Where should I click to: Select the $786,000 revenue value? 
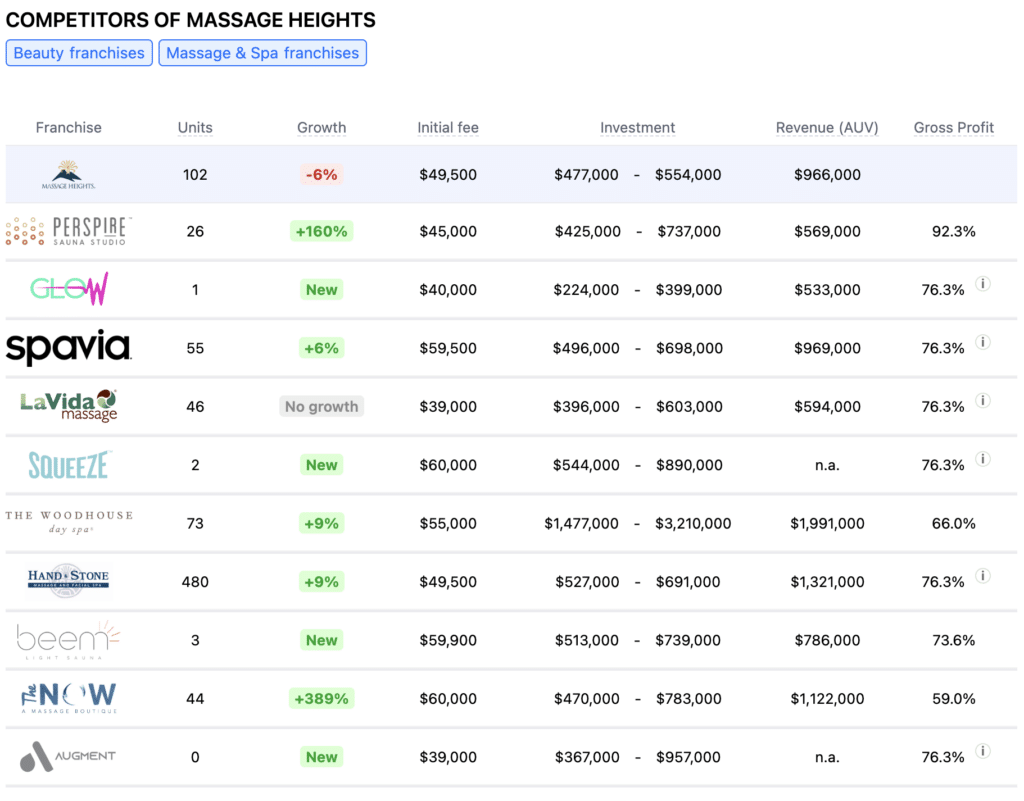tap(827, 640)
